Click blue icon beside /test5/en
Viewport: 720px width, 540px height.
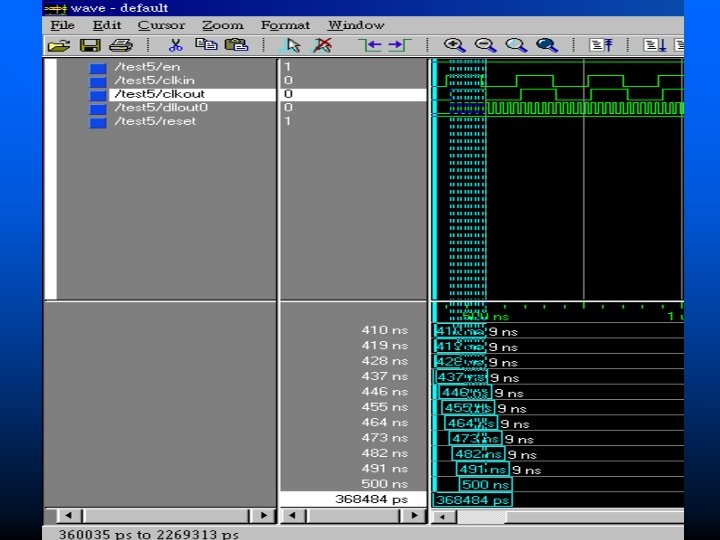tap(97, 68)
